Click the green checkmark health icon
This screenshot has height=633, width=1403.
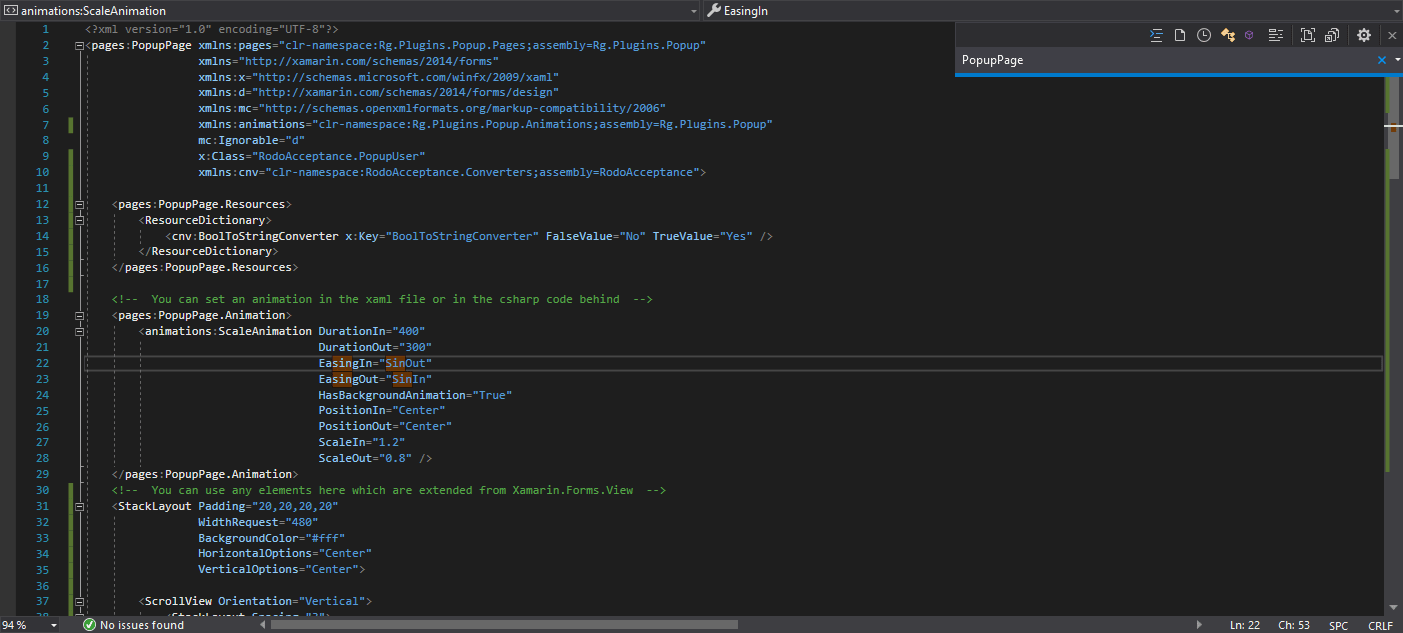(90, 625)
